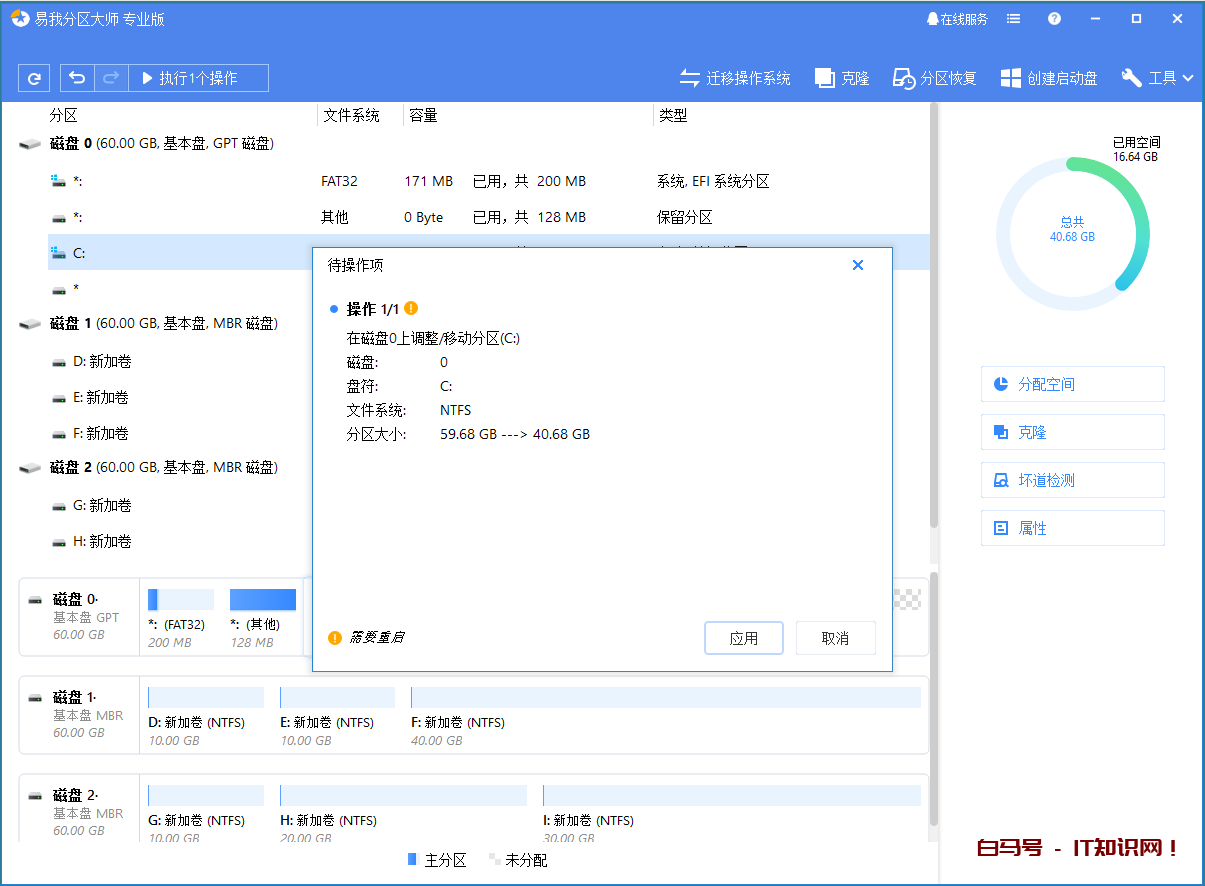Start 坏道检测 from the sidebar
The image size is (1205, 886).
pos(1072,479)
